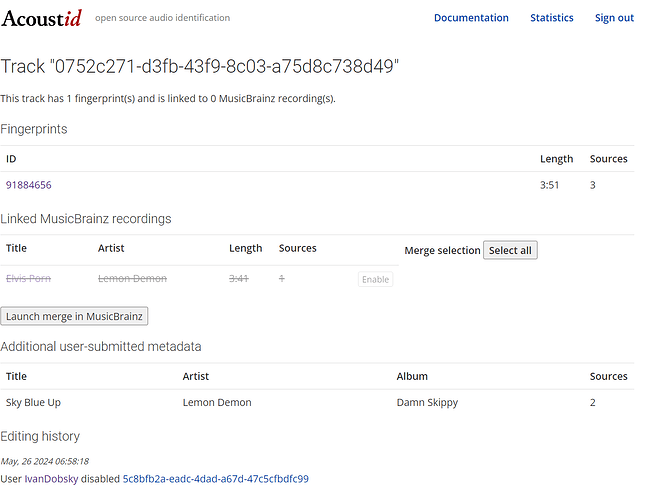Click the Editing history heading
650x500 pixels.
tap(40, 436)
